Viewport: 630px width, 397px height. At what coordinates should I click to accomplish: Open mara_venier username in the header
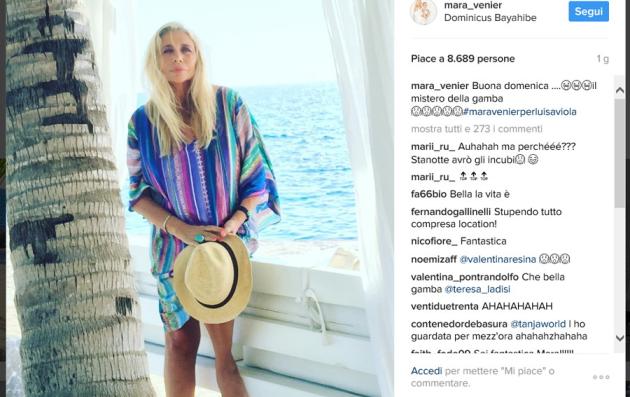click(x=473, y=5)
